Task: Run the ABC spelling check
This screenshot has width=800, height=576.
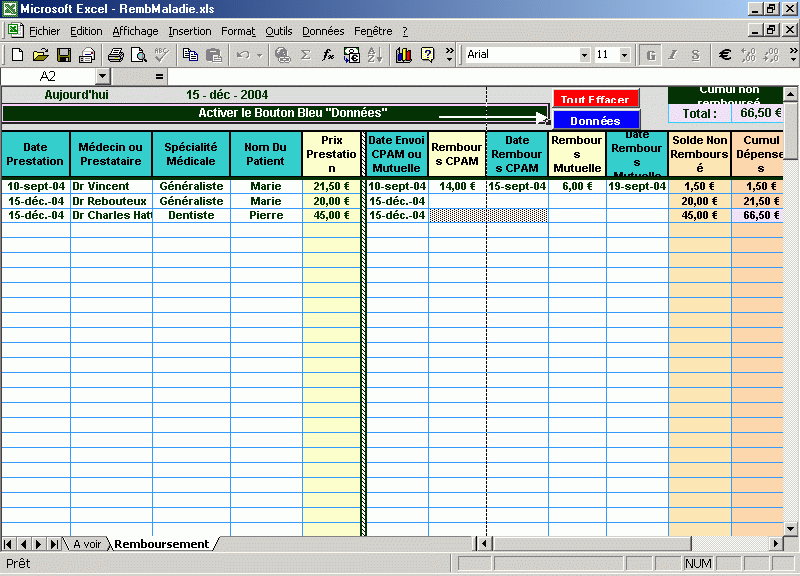Action: point(162,55)
